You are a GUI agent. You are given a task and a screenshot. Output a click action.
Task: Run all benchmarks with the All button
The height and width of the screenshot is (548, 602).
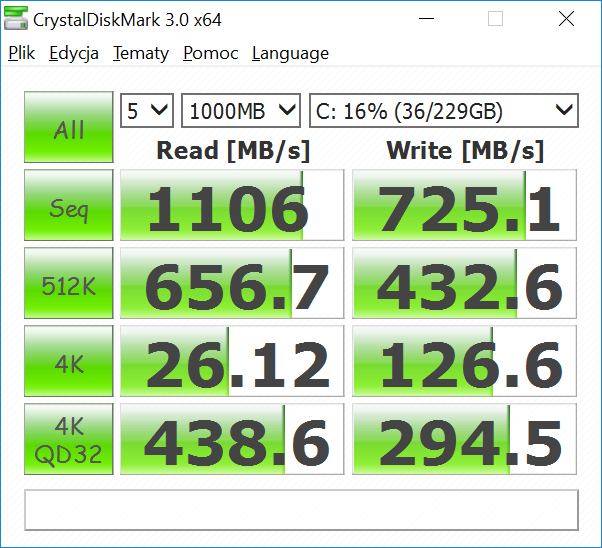point(69,127)
